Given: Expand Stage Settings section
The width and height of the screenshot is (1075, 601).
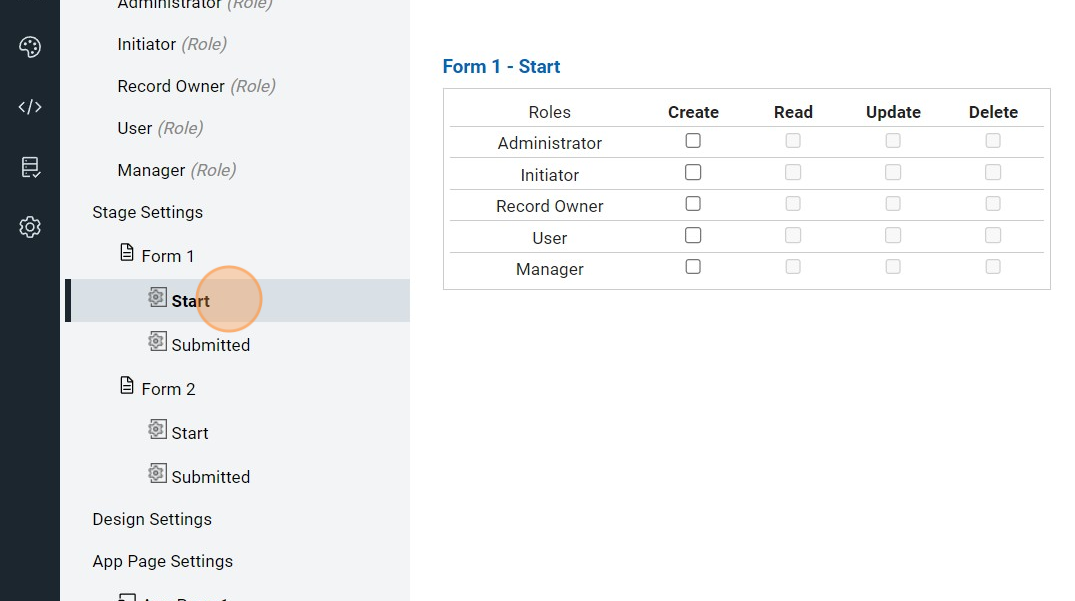Looking at the screenshot, I should click(147, 212).
